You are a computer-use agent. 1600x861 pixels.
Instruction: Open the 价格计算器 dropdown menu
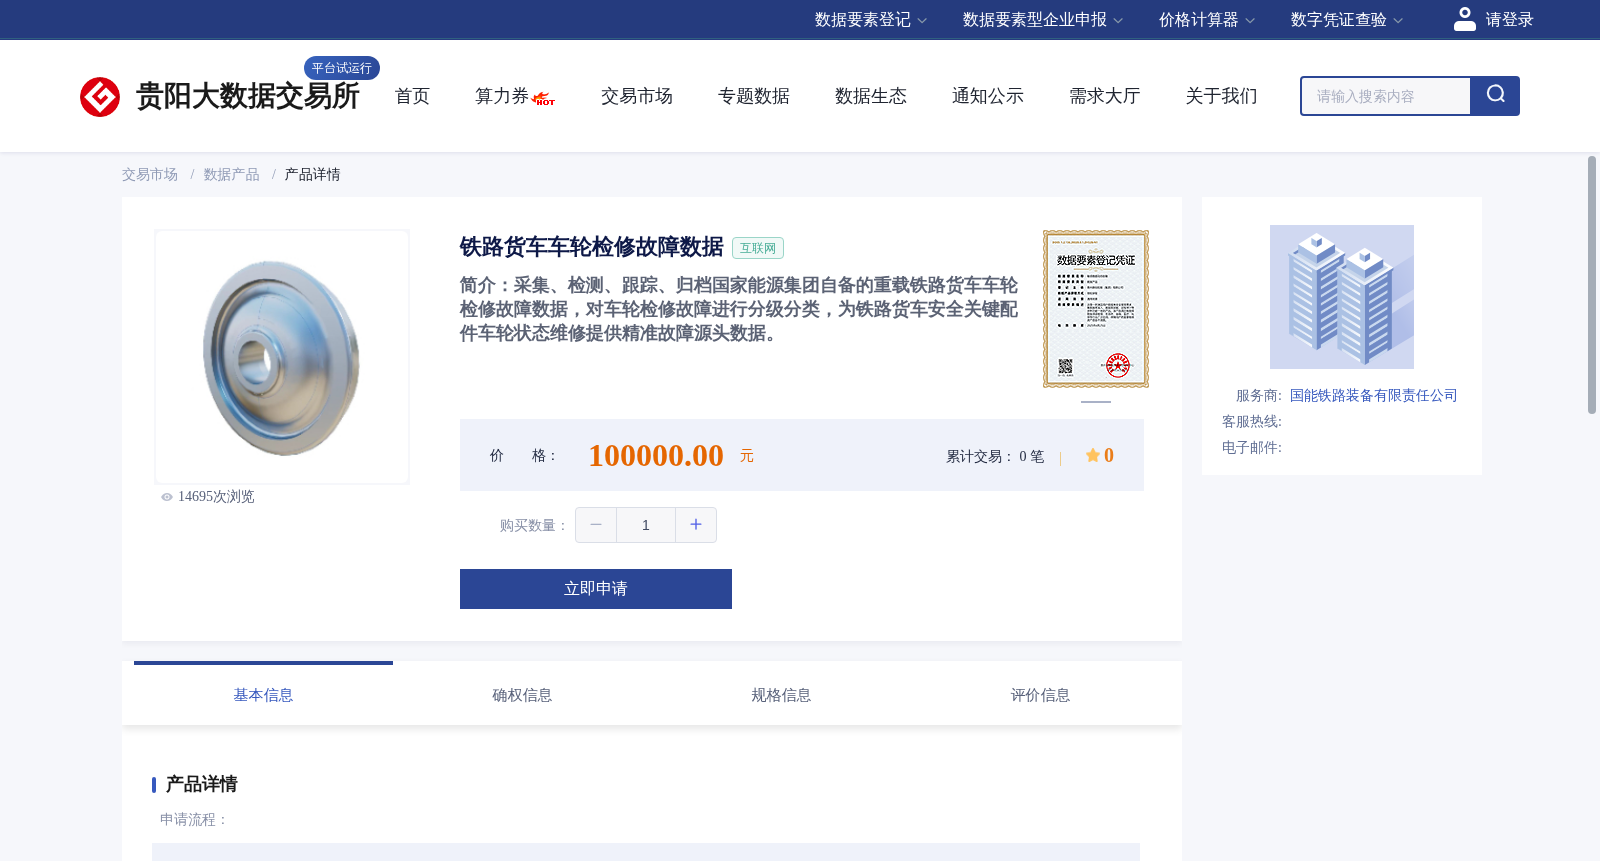[1207, 20]
